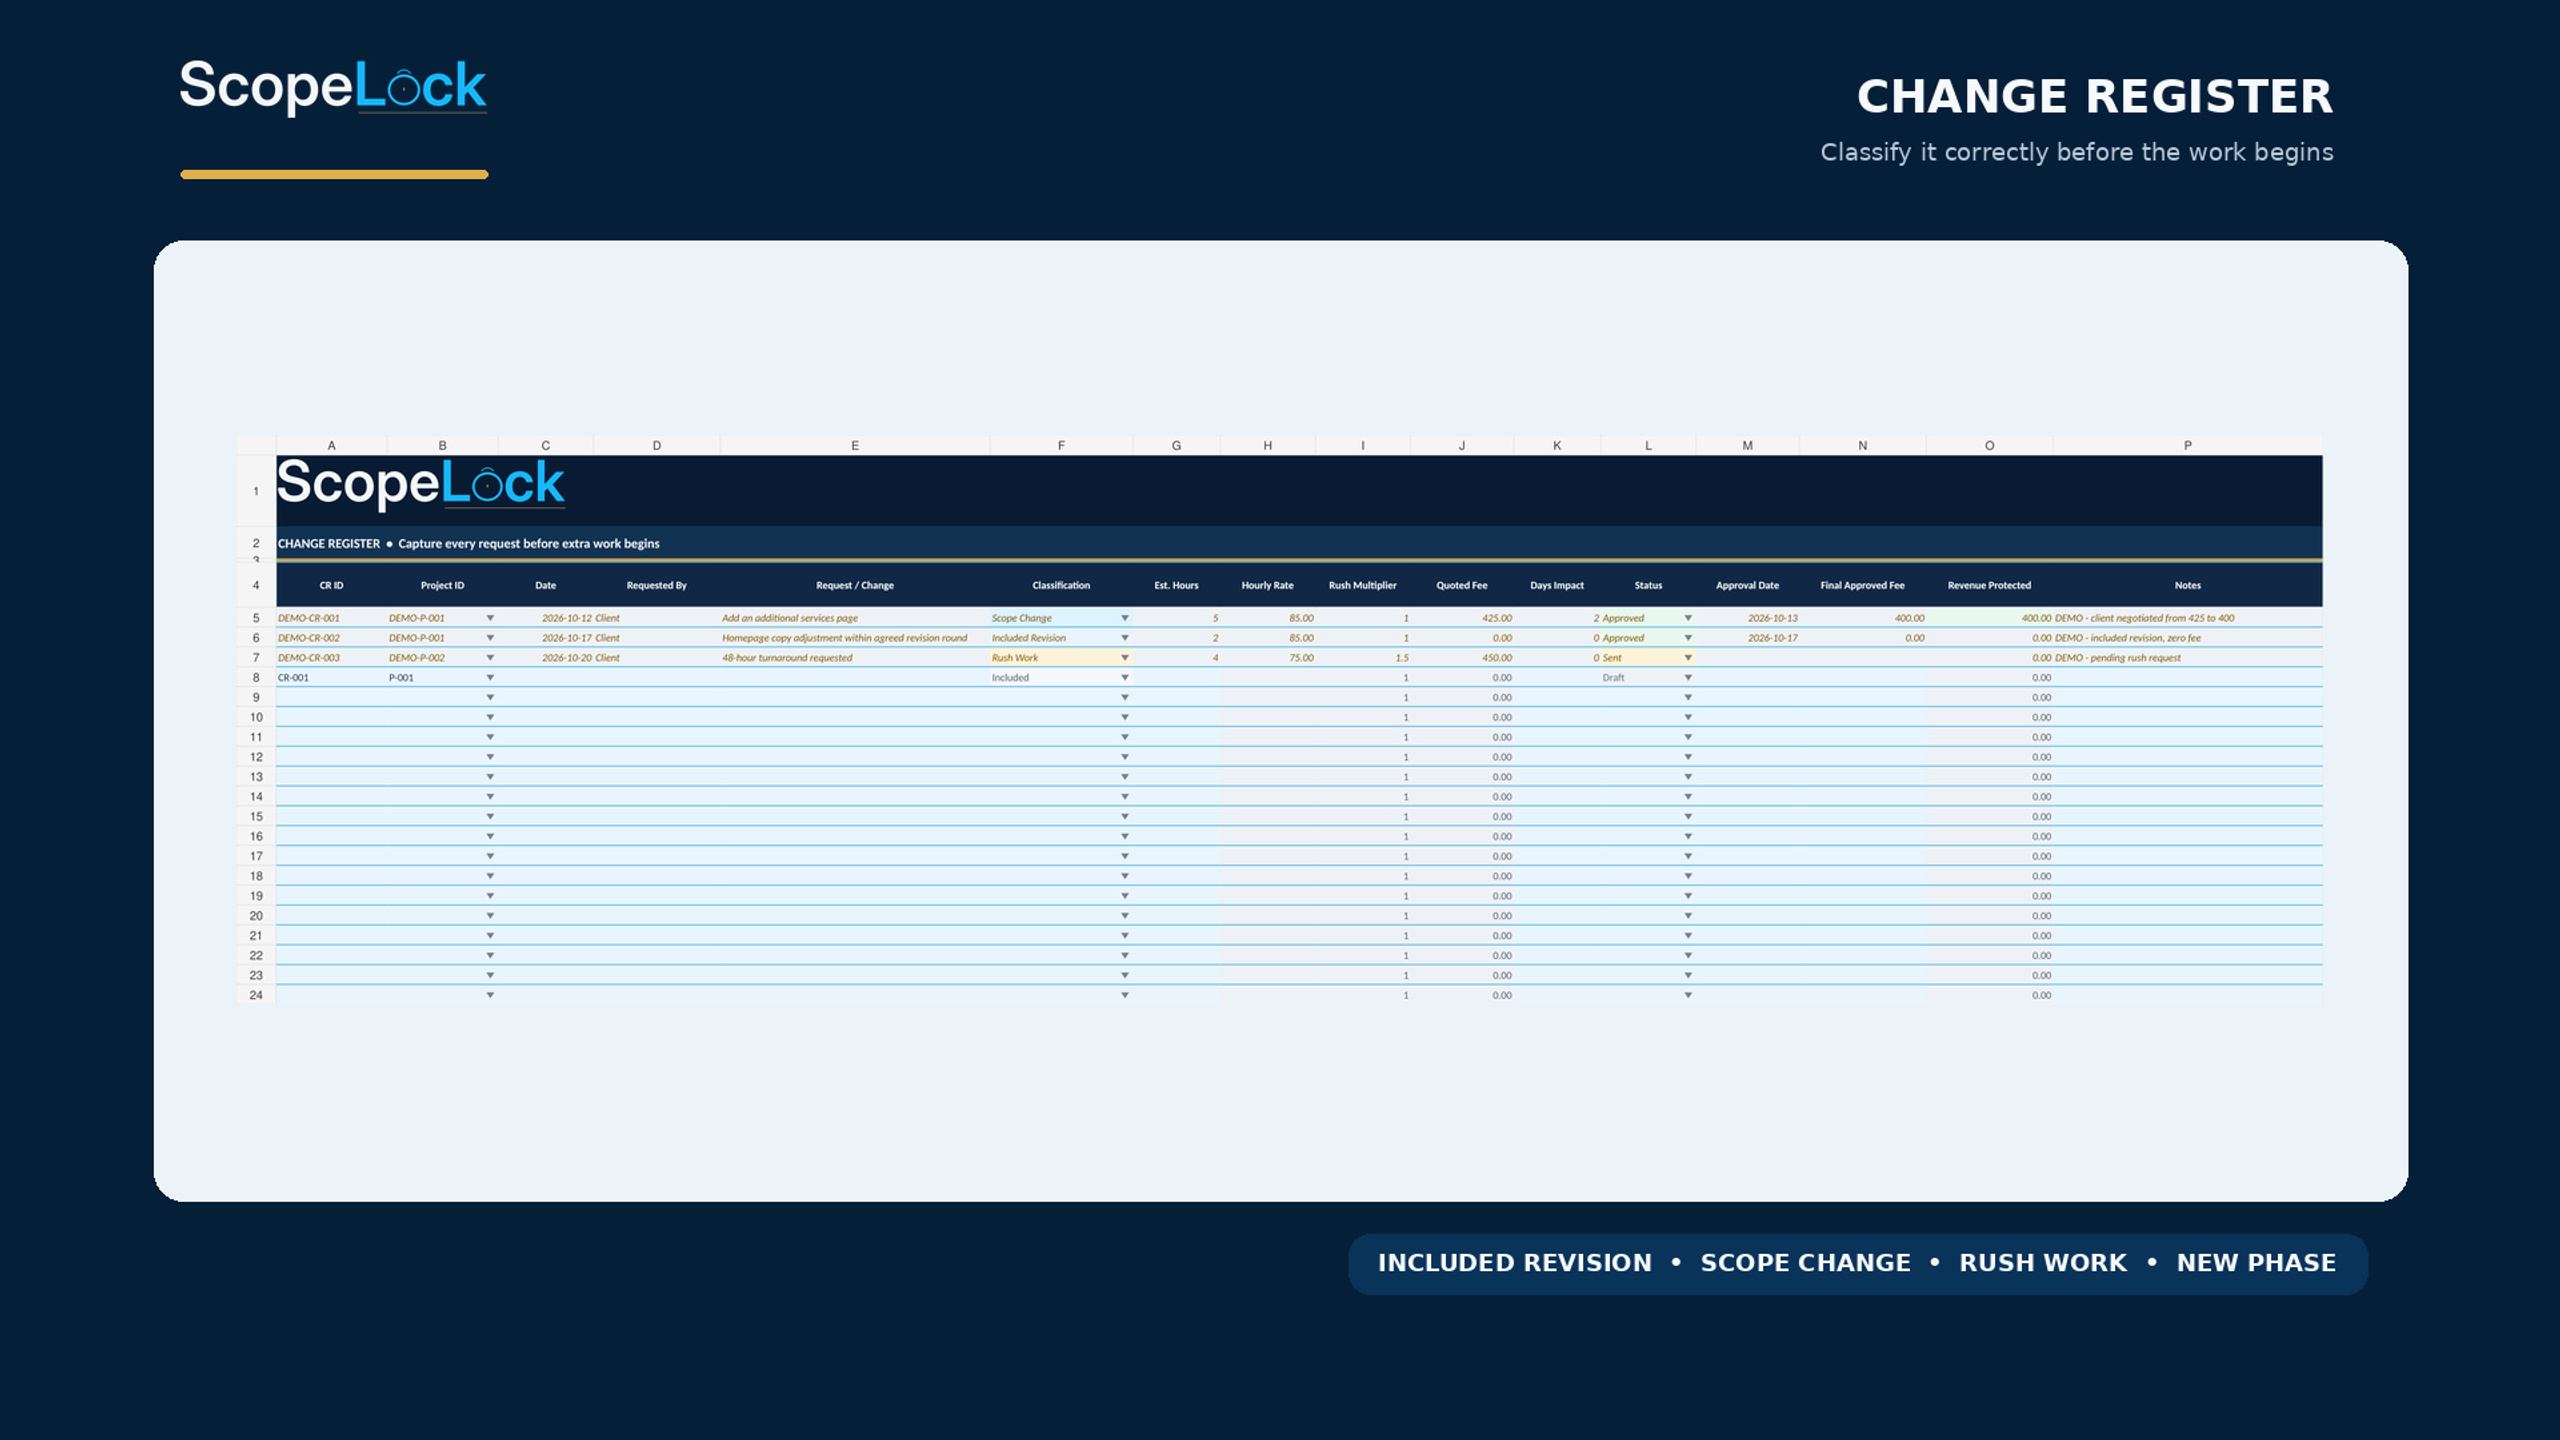Select the Revenue Protected column header
This screenshot has width=2560, height=1440.
pos(1989,585)
